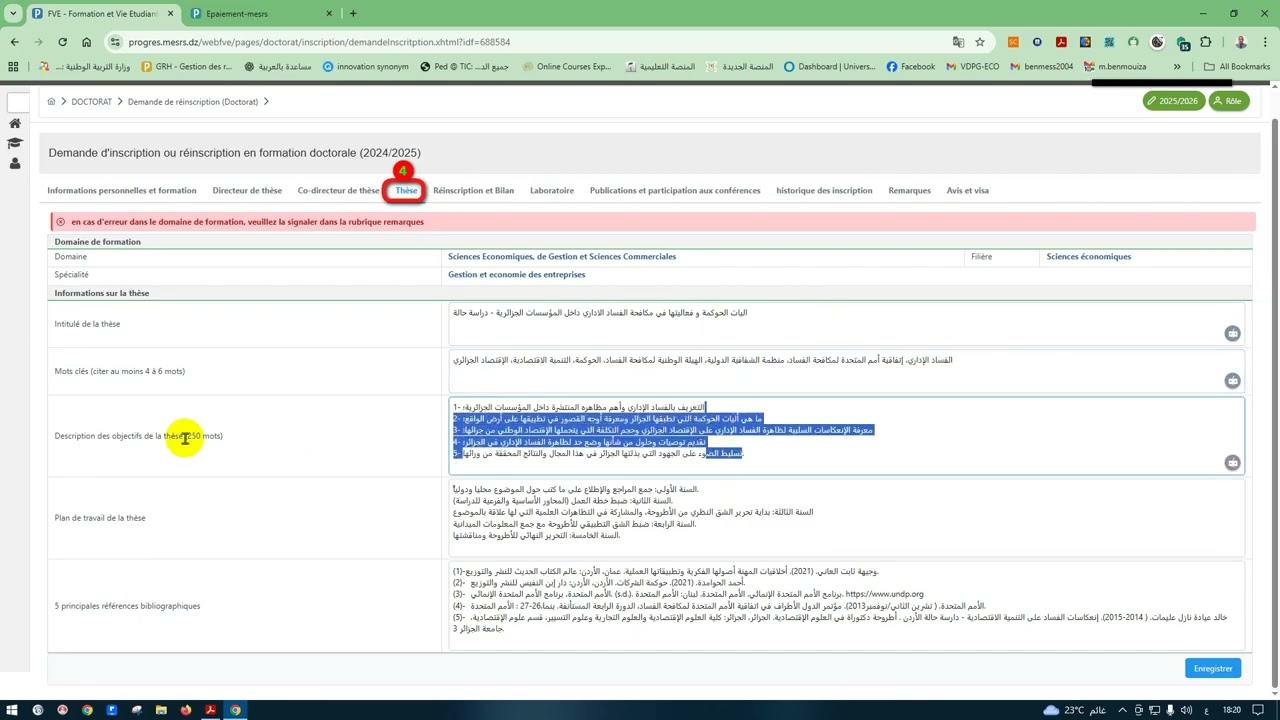The width and height of the screenshot is (1280, 720).
Task: Click the translate page icon in address bar
Action: pos(958,42)
